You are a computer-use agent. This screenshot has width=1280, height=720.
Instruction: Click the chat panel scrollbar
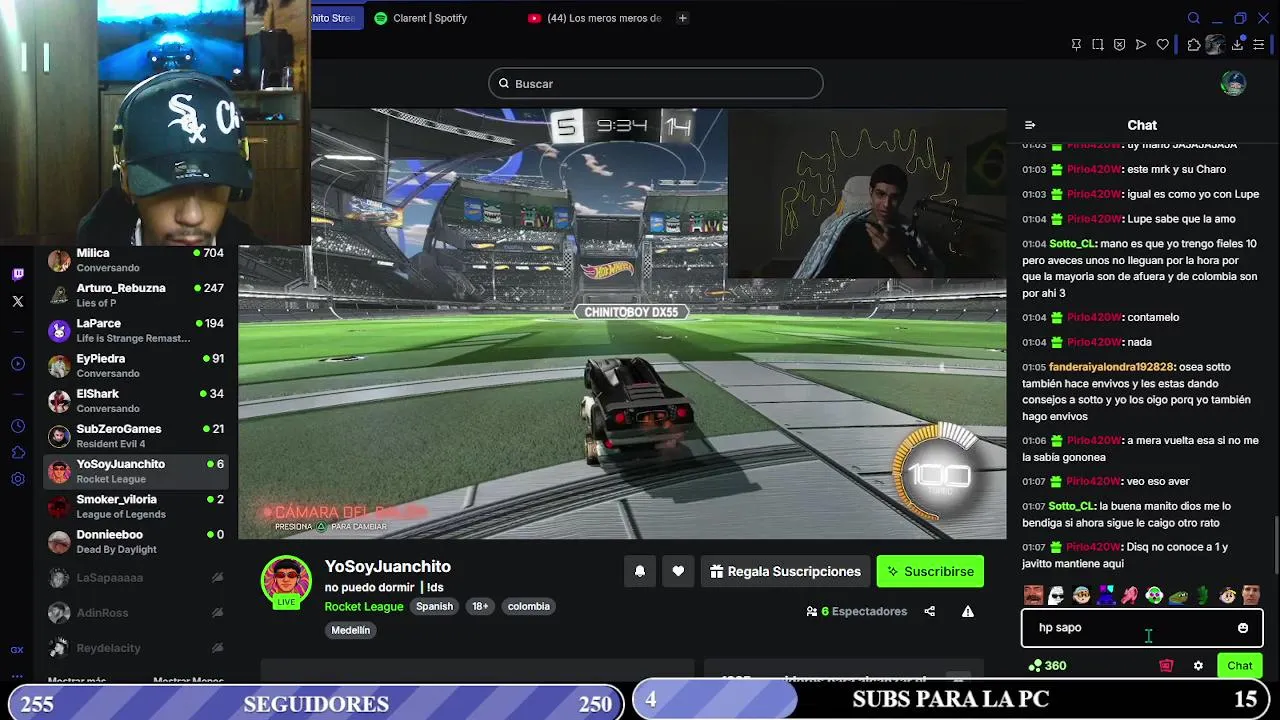coord(1274,545)
